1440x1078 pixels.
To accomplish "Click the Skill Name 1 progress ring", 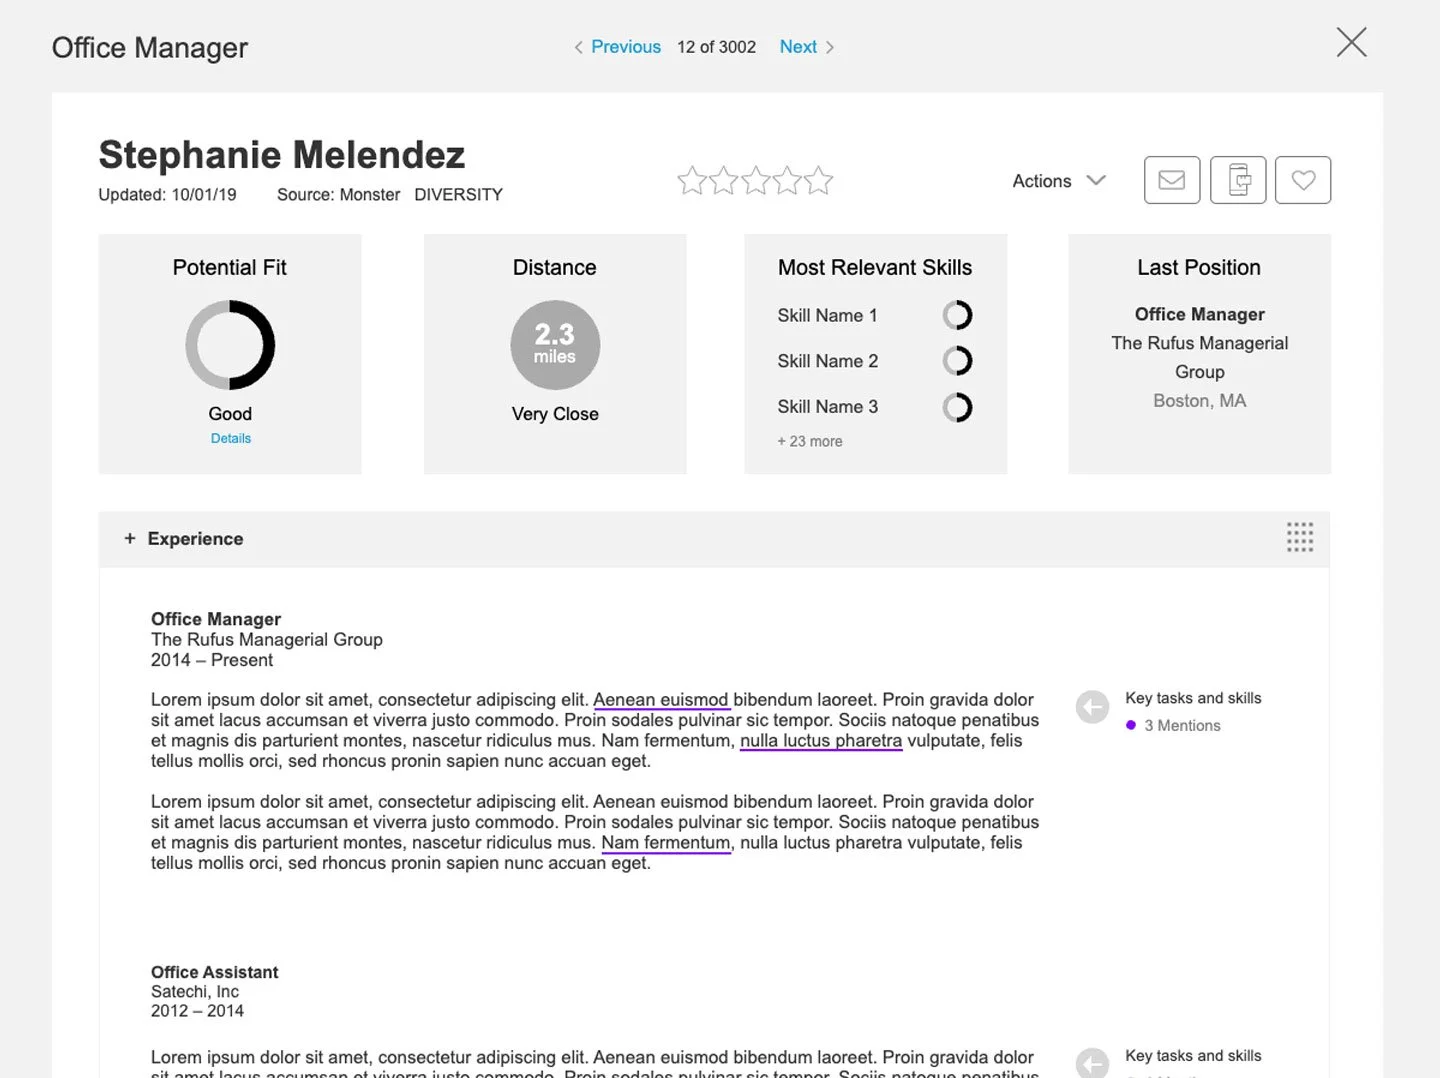I will 957,315.
